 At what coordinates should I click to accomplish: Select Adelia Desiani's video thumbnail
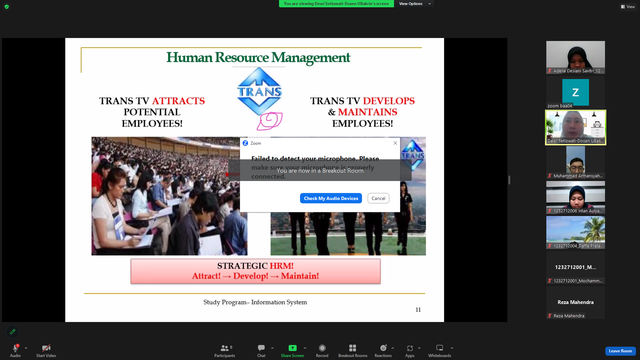tap(576, 57)
